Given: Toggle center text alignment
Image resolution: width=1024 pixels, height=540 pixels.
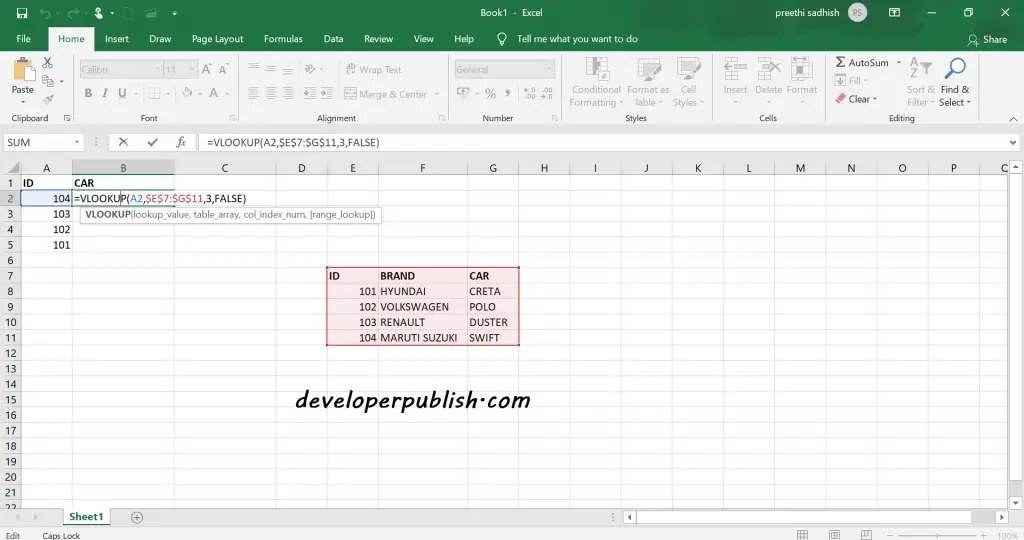Looking at the screenshot, I should 270,94.
